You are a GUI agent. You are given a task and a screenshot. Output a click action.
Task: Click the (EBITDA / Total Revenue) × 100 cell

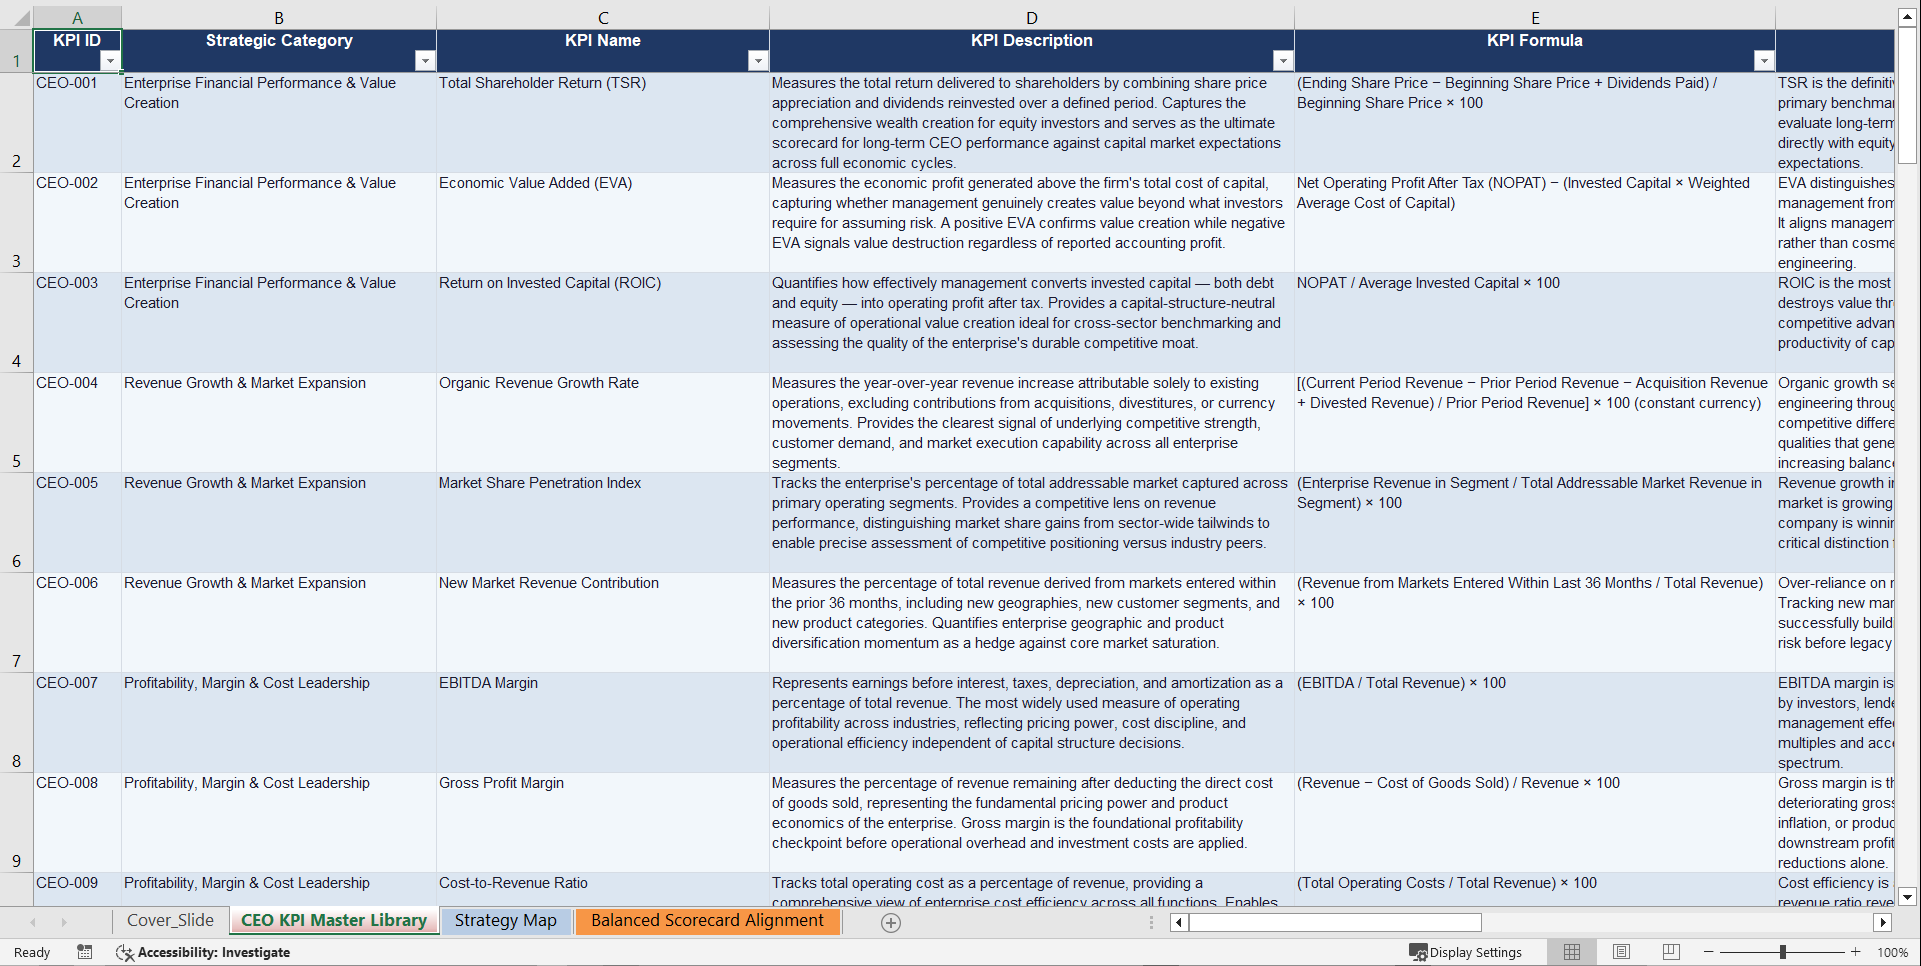1535,722
